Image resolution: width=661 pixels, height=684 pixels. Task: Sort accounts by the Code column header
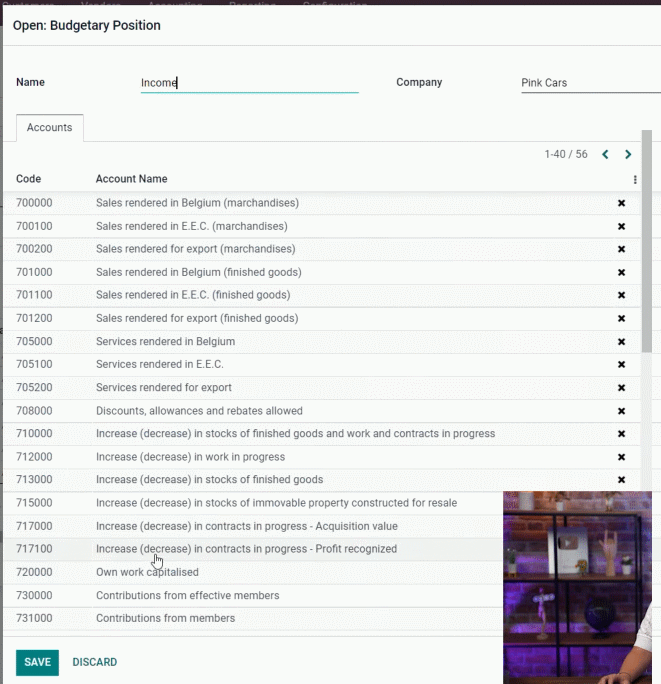[x=28, y=179]
